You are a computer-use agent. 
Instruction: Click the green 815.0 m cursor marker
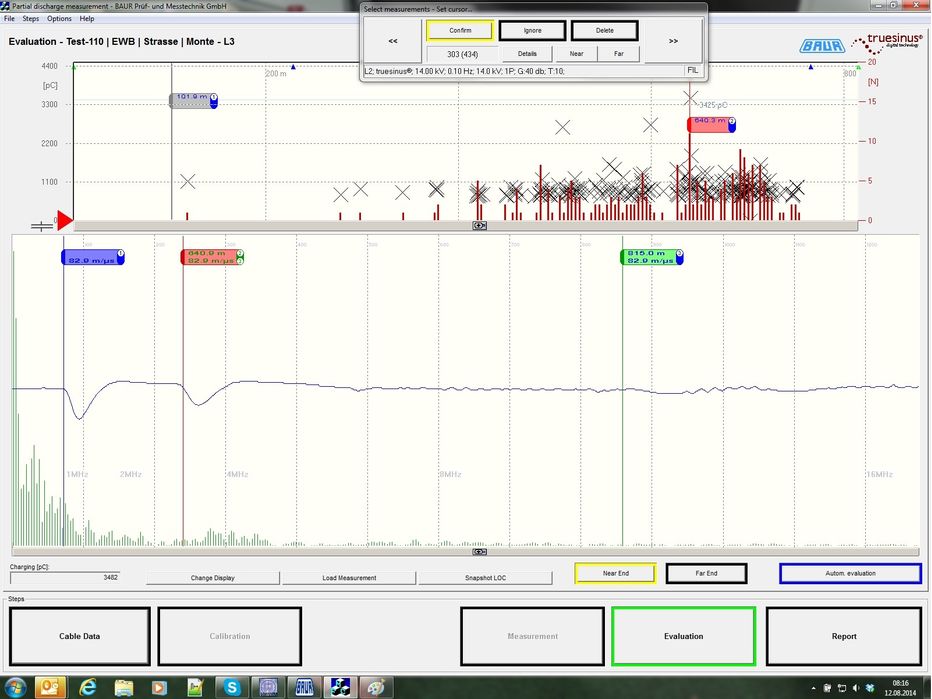[652, 257]
